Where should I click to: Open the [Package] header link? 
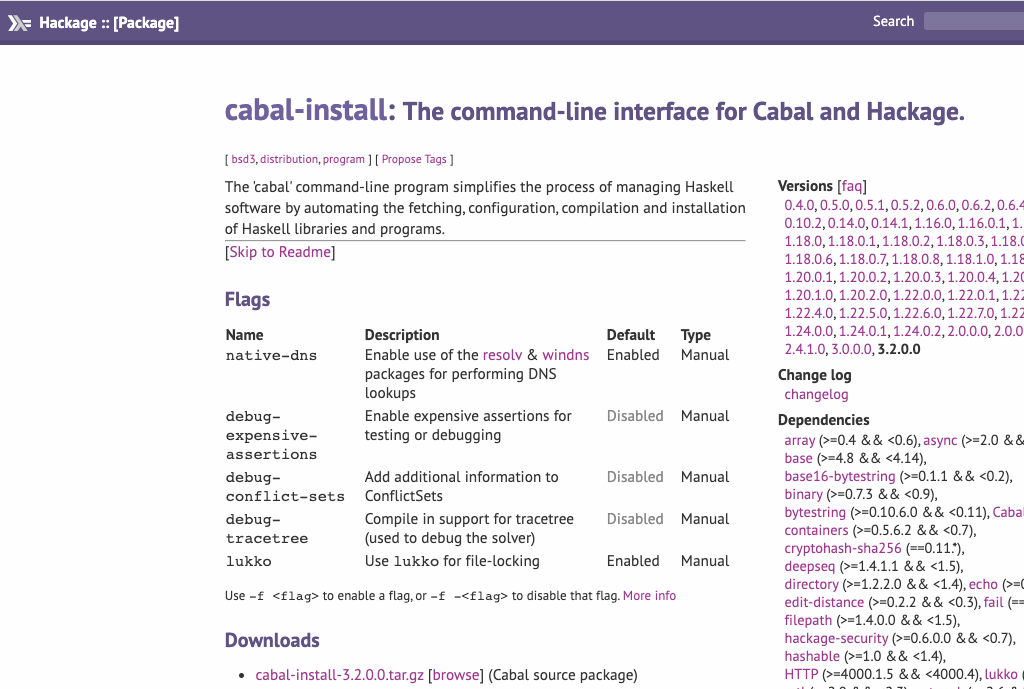[x=146, y=23]
